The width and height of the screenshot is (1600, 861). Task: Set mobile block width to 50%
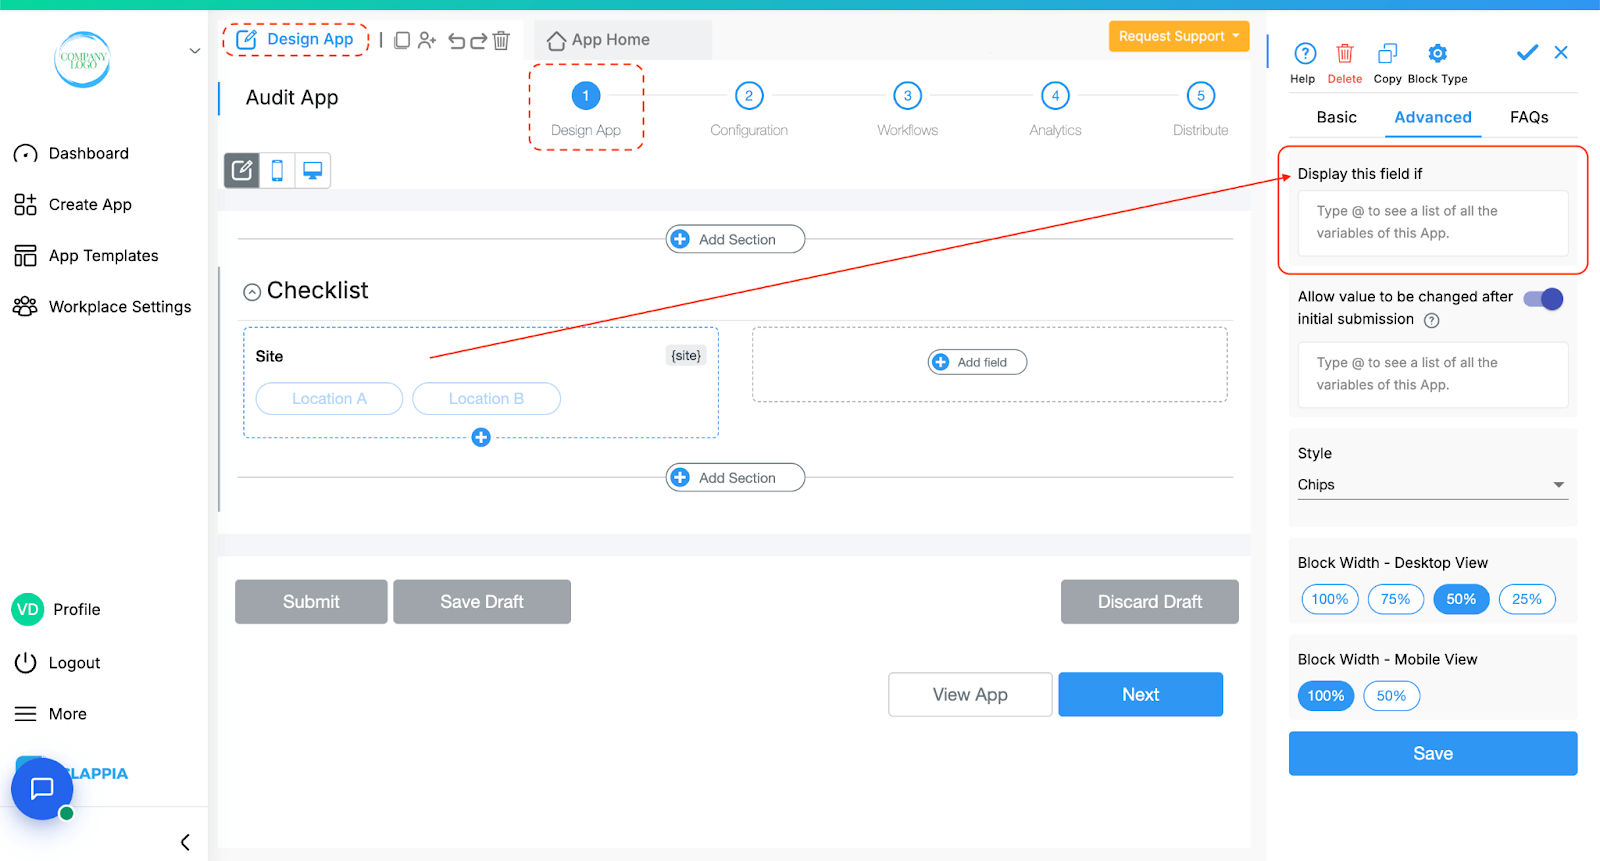1391,696
